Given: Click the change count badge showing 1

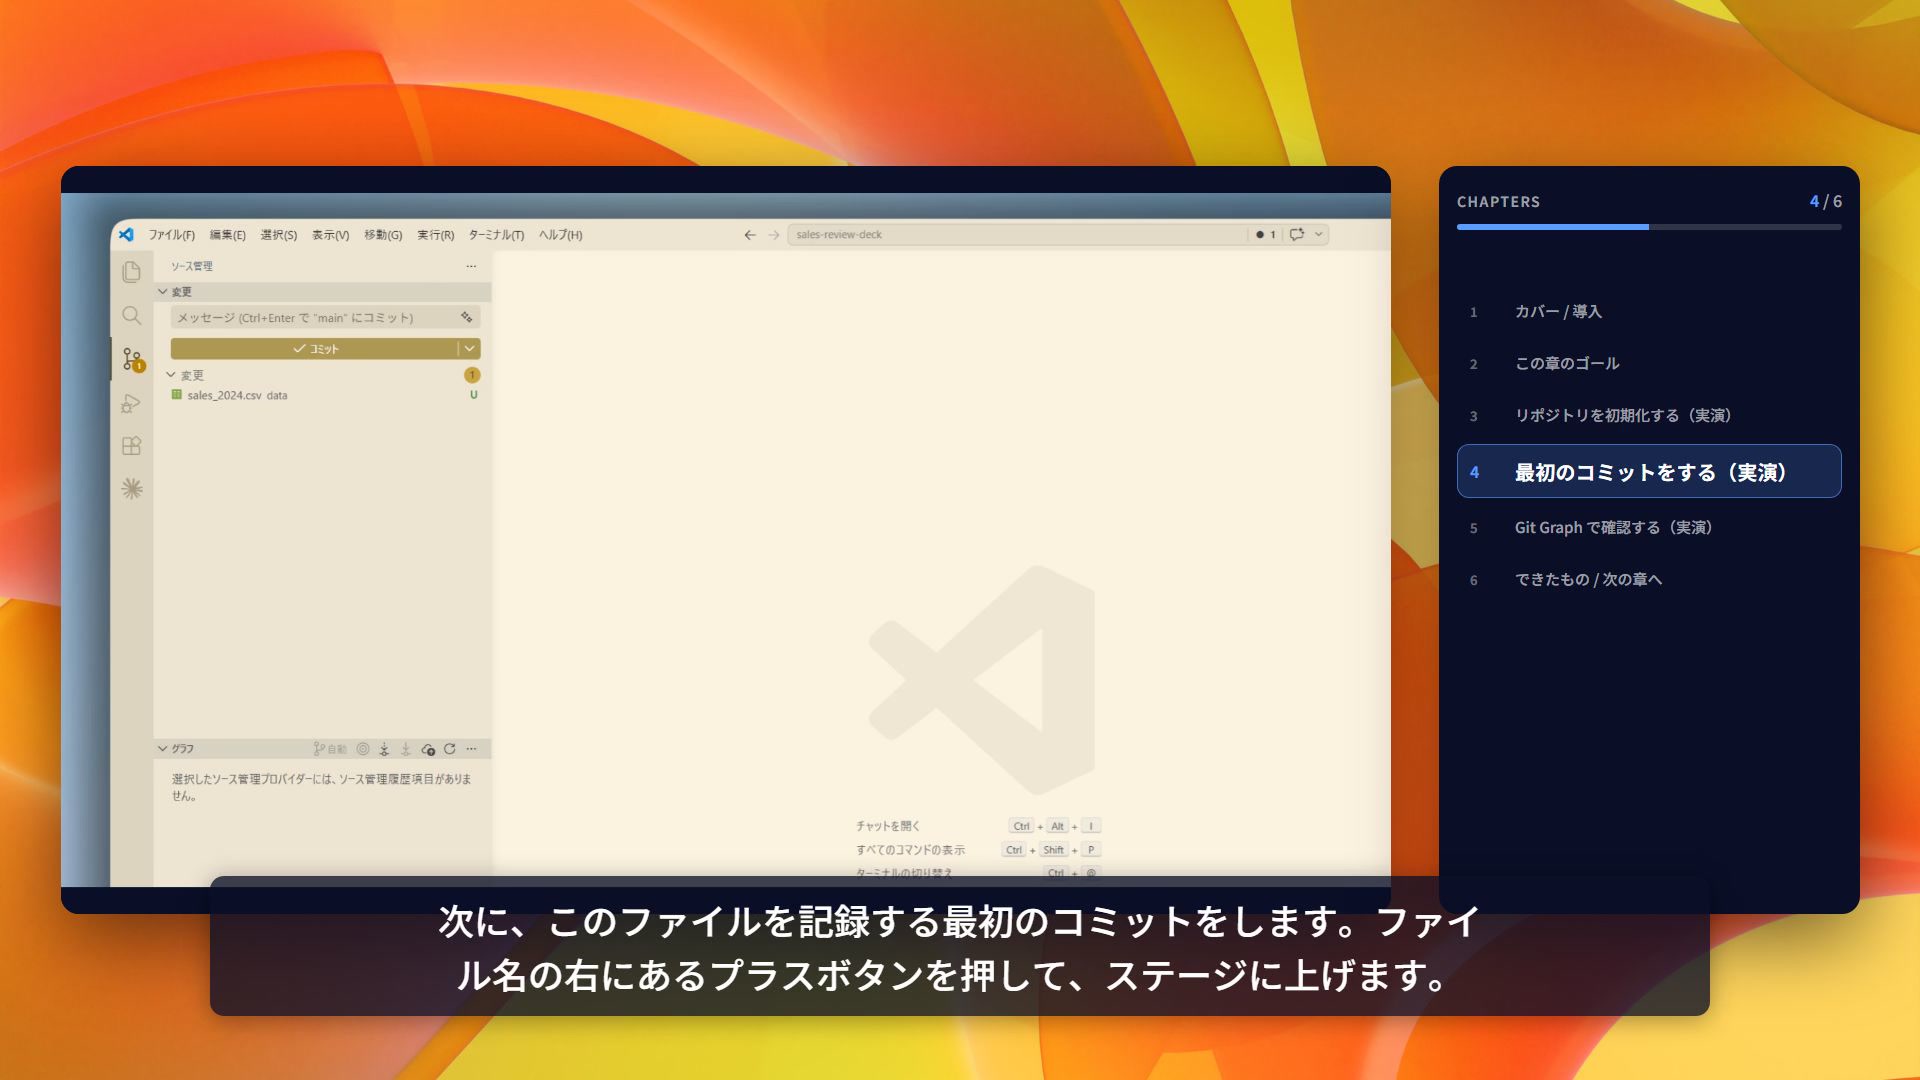Looking at the screenshot, I should [x=472, y=375].
